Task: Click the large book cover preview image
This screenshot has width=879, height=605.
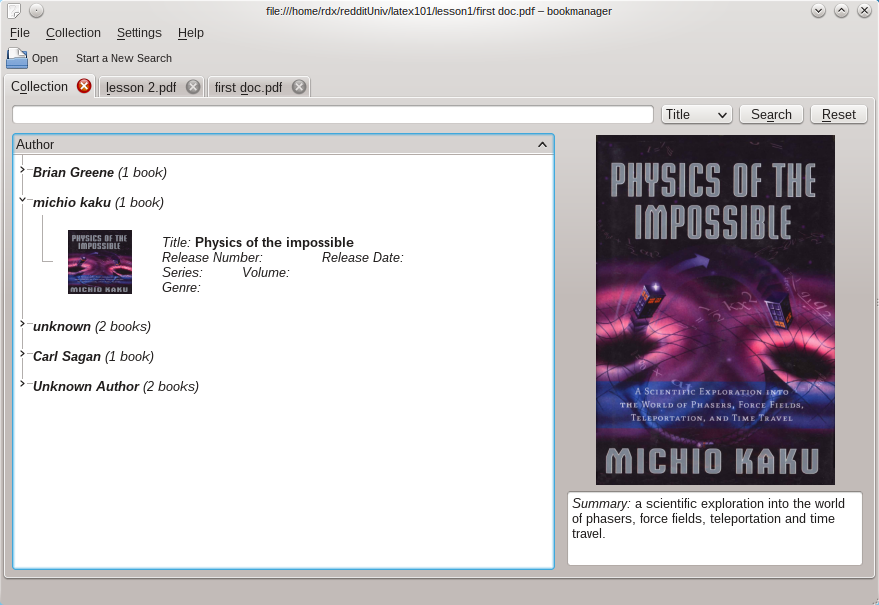Action: click(x=715, y=310)
